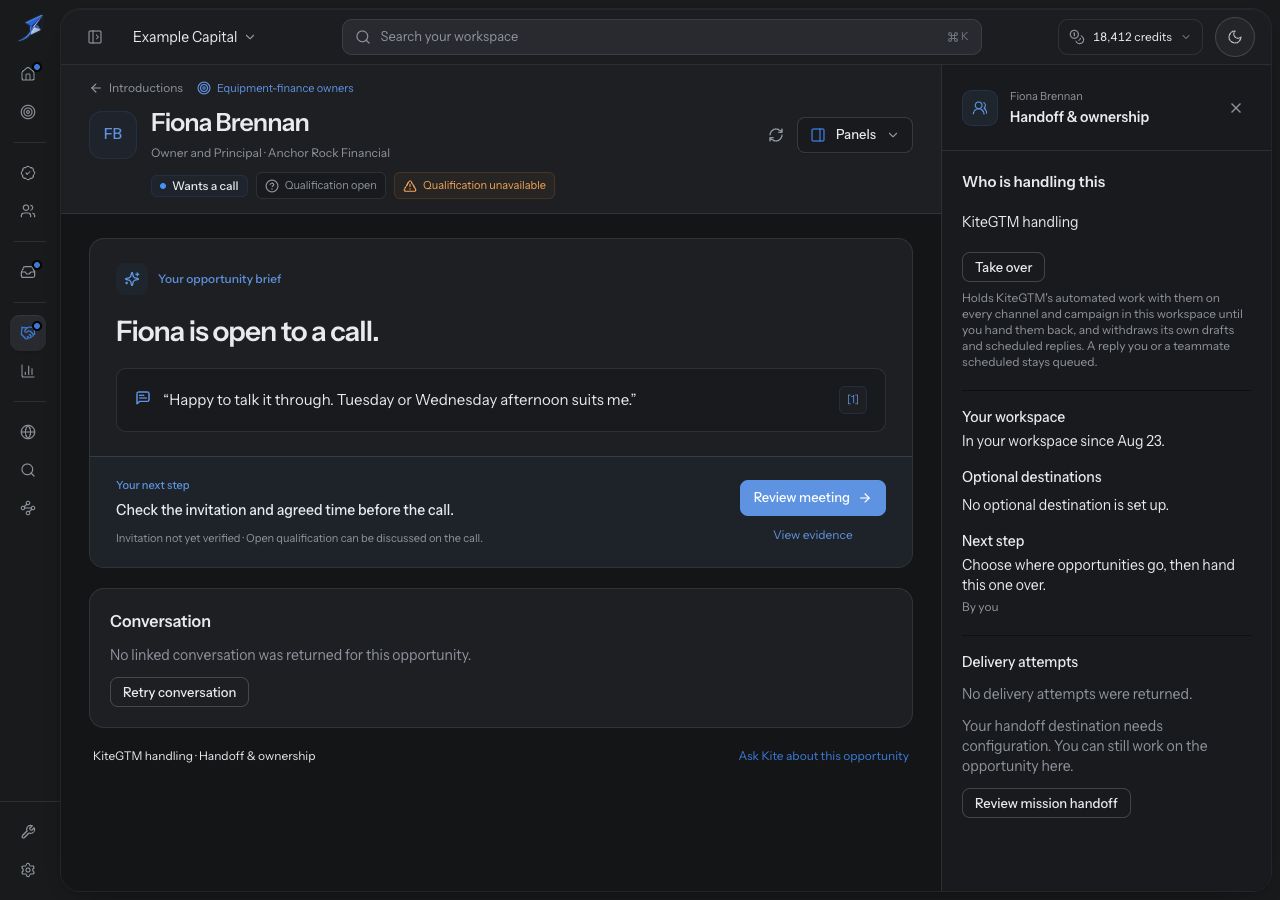Toggle the sidebar collapse button

(x=95, y=37)
